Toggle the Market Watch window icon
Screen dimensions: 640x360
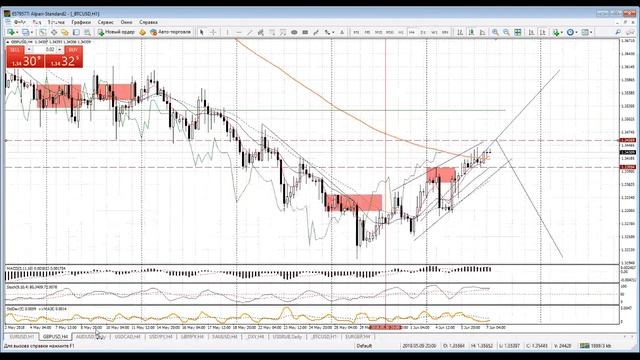point(42,32)
